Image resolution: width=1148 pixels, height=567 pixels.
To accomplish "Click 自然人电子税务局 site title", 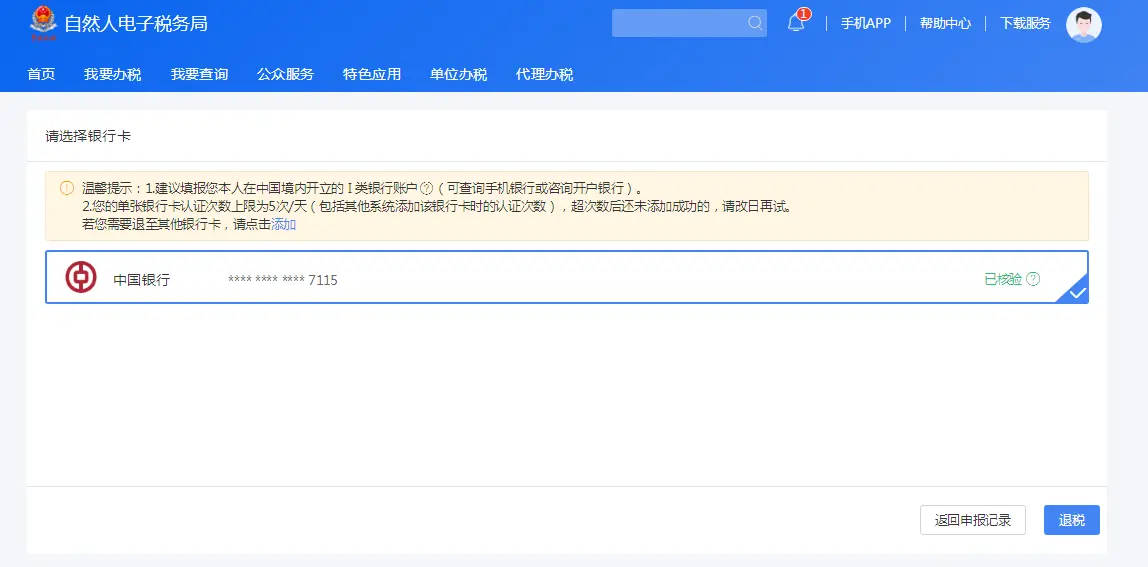I will [136, 23].
